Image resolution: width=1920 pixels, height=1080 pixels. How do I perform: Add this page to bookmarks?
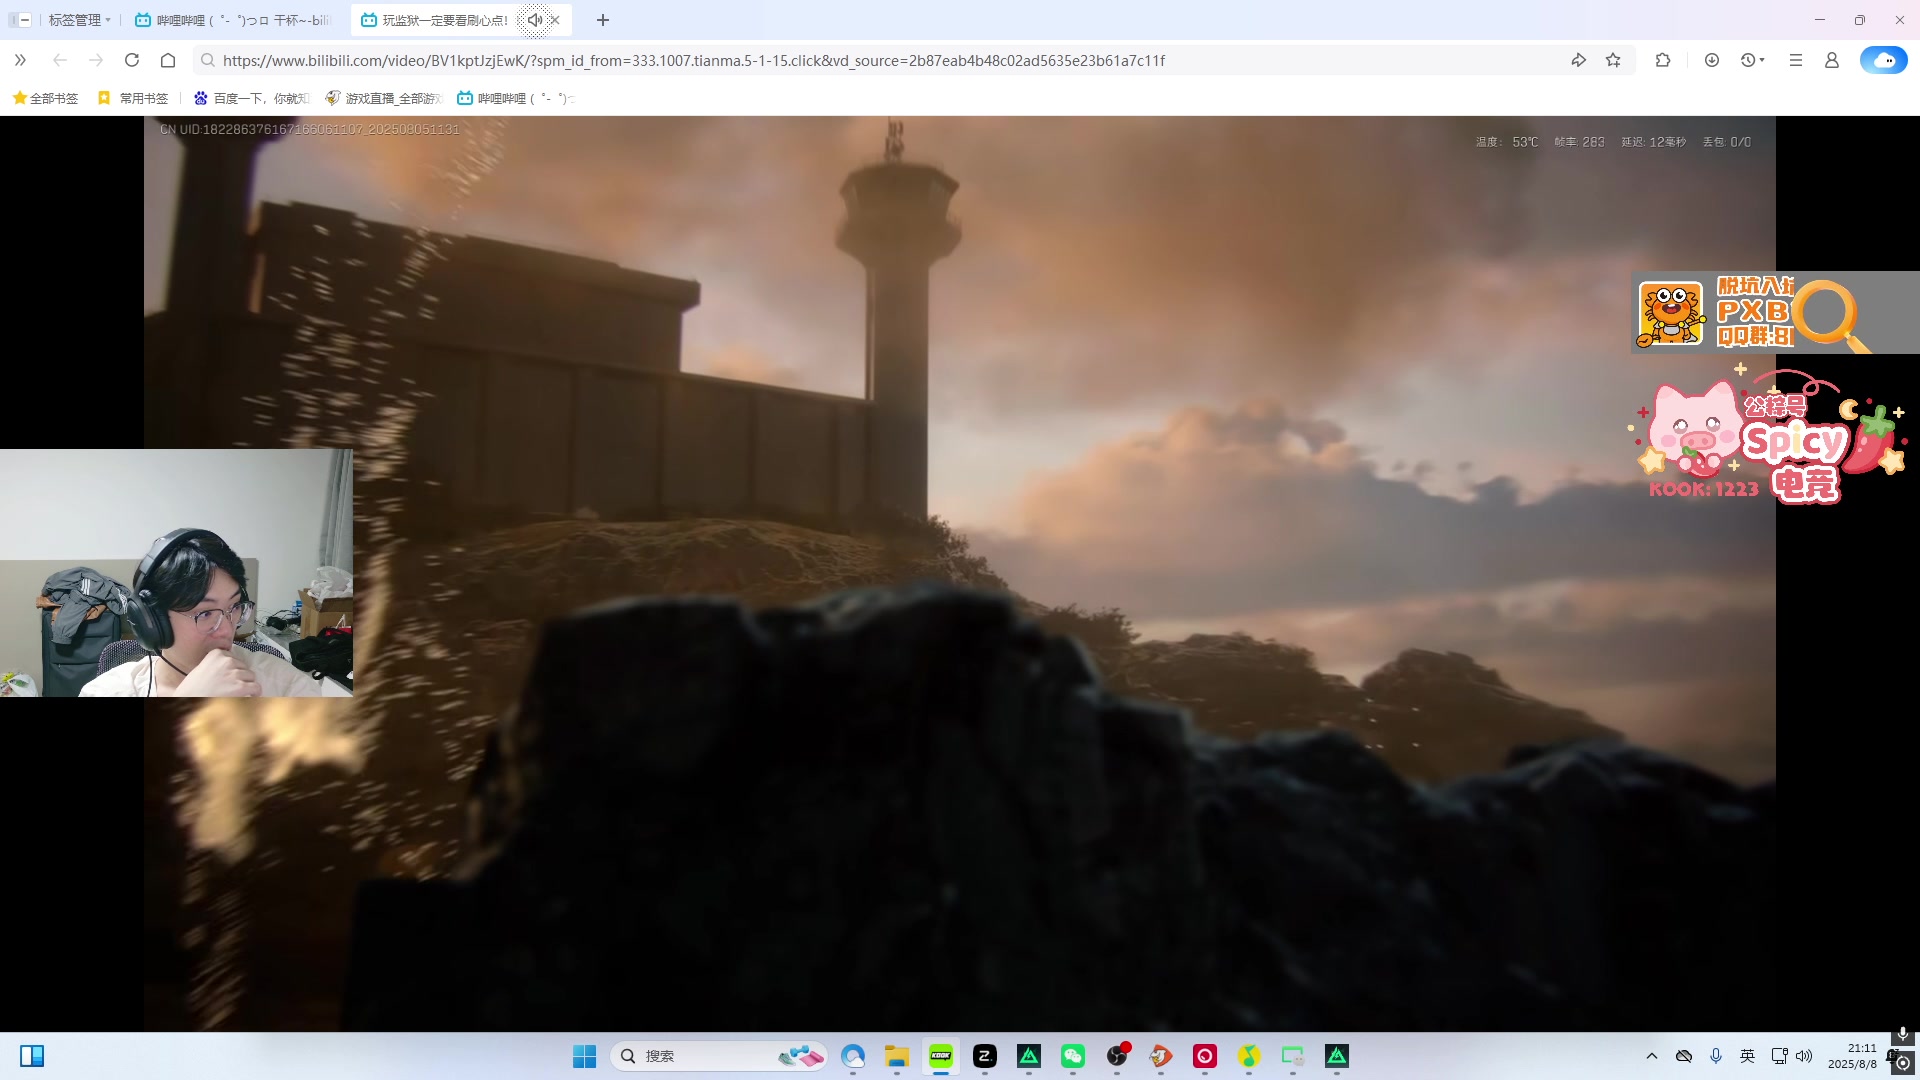(1613, 60)
